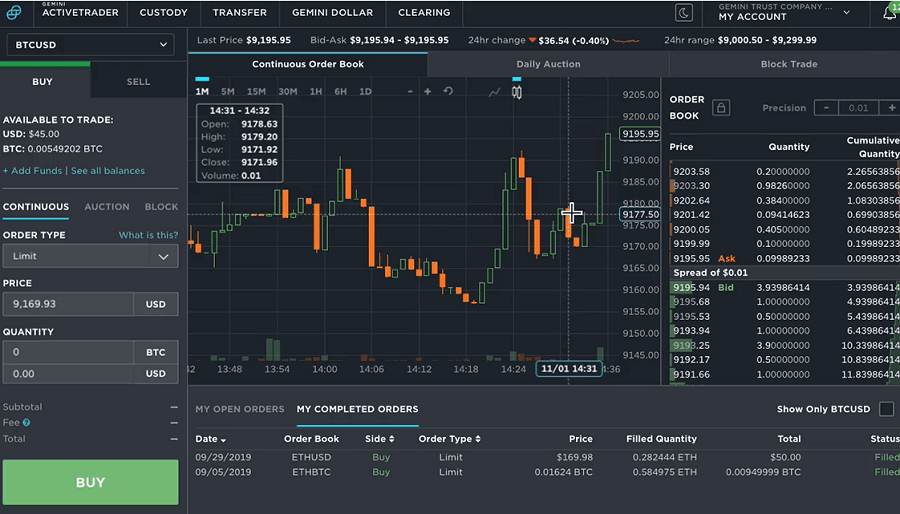This screenshot has height=514, width=900.
Task: Open the Clearing menu item
Action: [424, 13]
